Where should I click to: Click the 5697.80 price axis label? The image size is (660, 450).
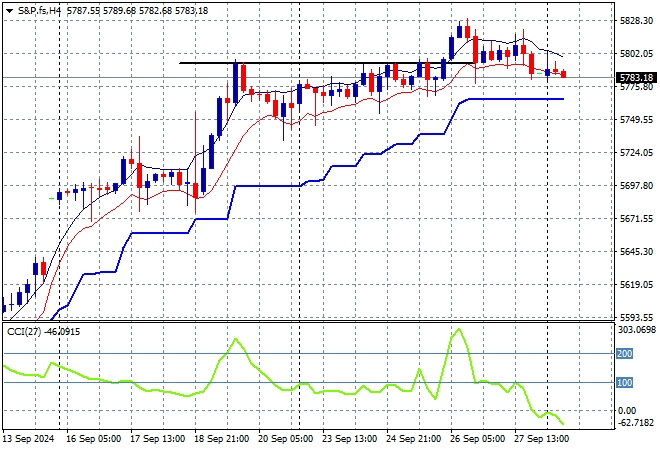pyautogui.click(x=636, y=186)
